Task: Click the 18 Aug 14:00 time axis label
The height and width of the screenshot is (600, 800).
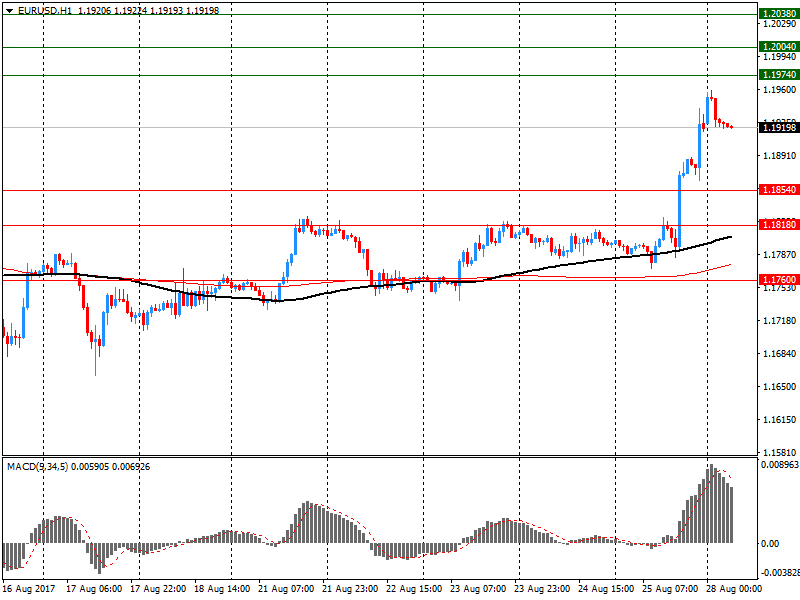Action: click(222, 589)
